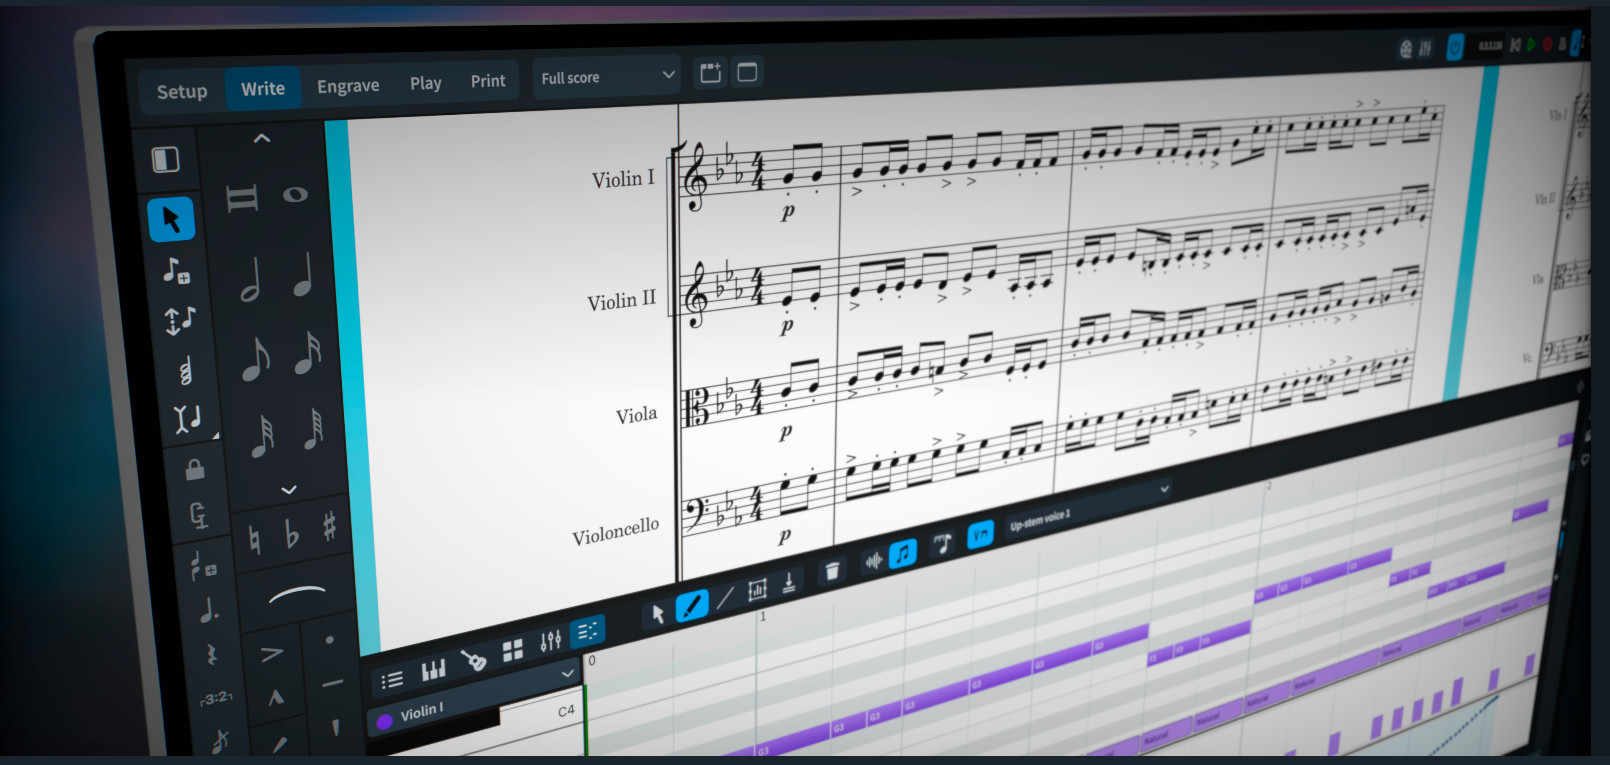Toggle the chord input stacked notes icon
This screenshot has height=765, width=1610.
click(x=185, y=371)
